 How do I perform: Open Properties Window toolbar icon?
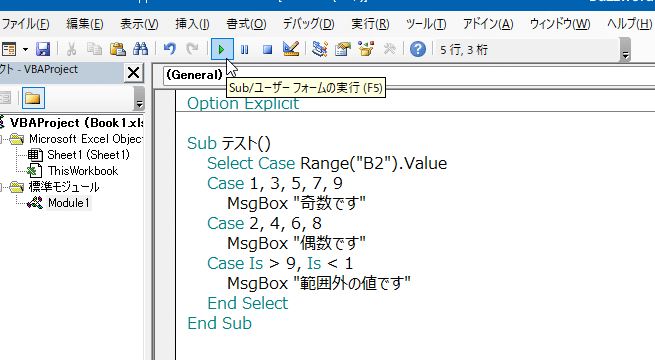pyautogui.click(x=343, y=49)
